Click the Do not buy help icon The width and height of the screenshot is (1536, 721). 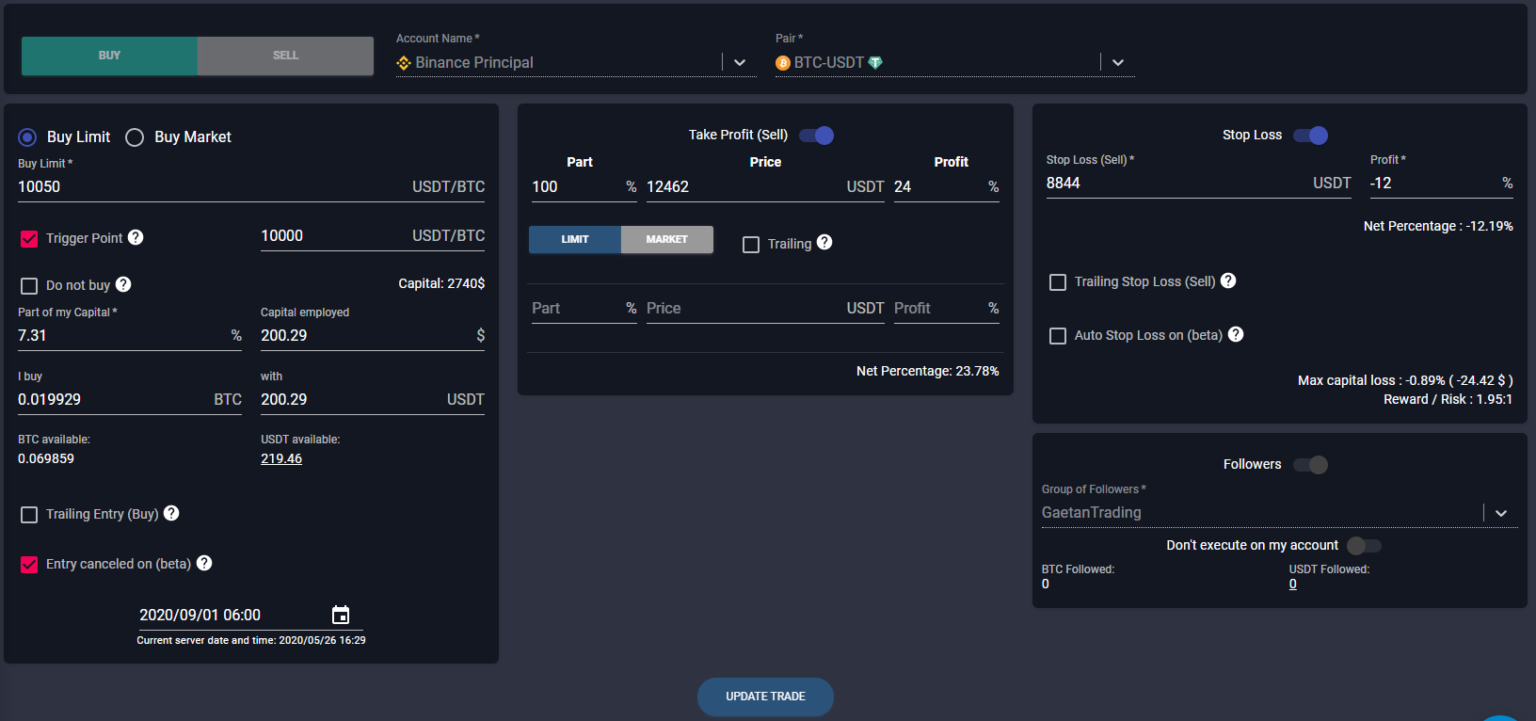pos(122,285)
